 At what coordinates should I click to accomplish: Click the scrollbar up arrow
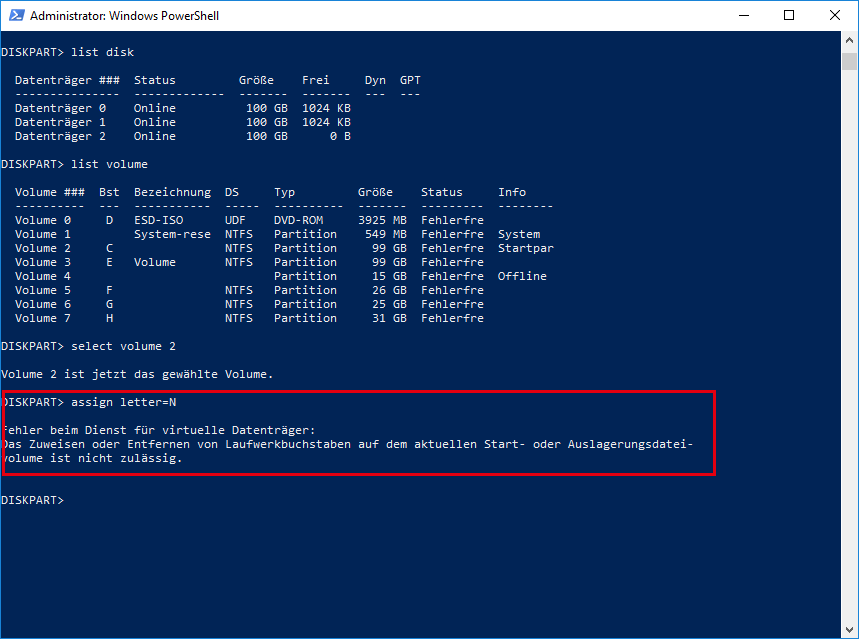(x=850, y=41)
